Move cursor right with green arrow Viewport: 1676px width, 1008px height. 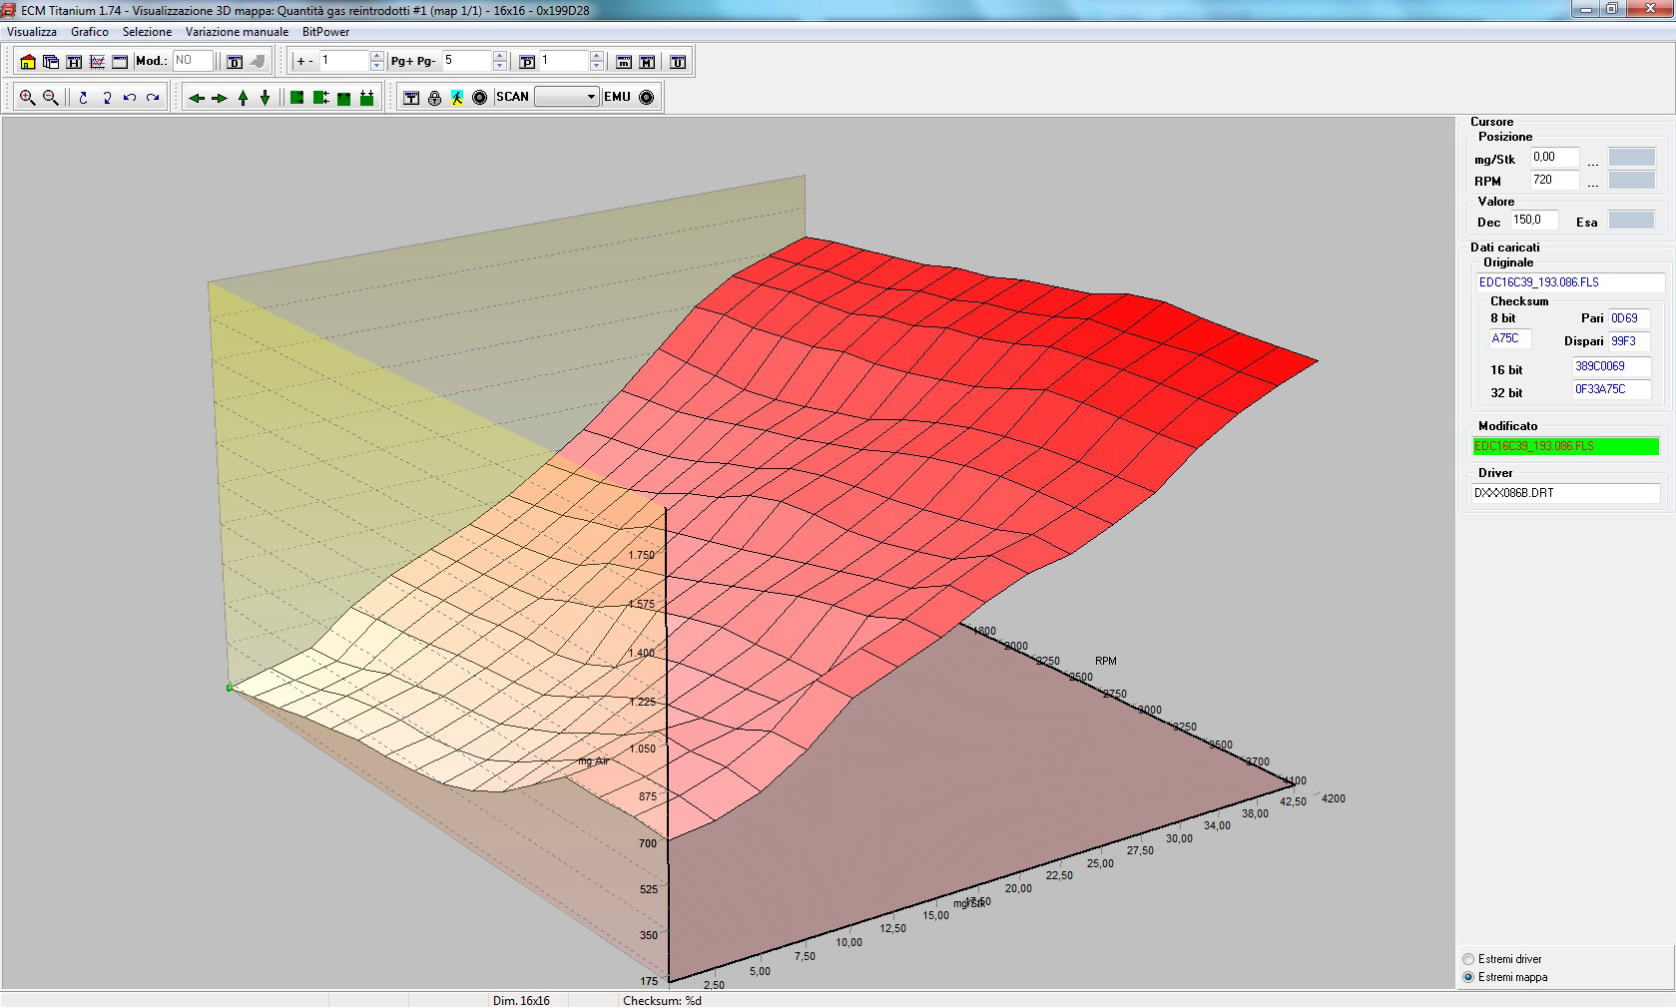pyautogui.click(x=219, y=98)
